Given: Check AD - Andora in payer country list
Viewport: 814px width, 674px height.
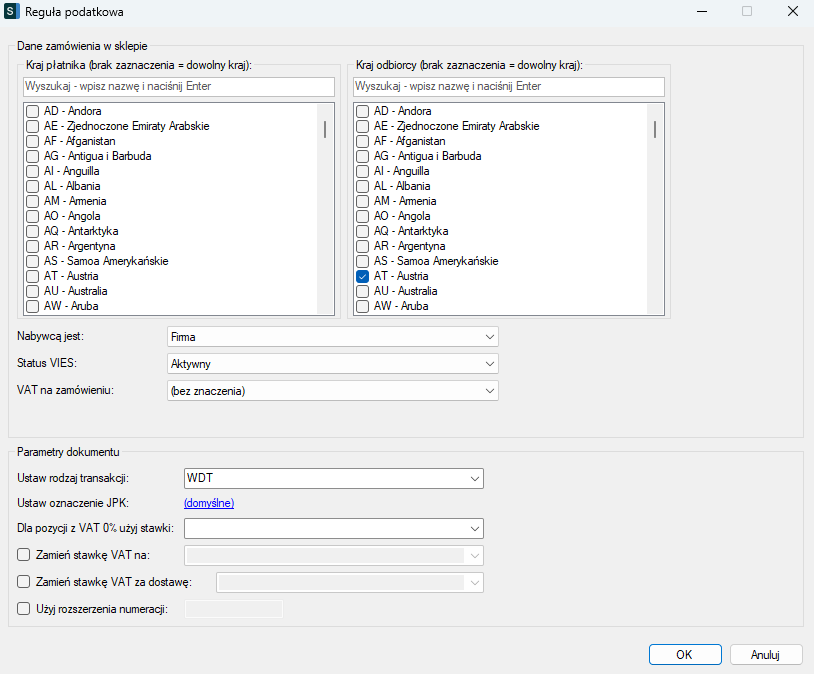Looking at the screenshot, I should pos(33,111).
